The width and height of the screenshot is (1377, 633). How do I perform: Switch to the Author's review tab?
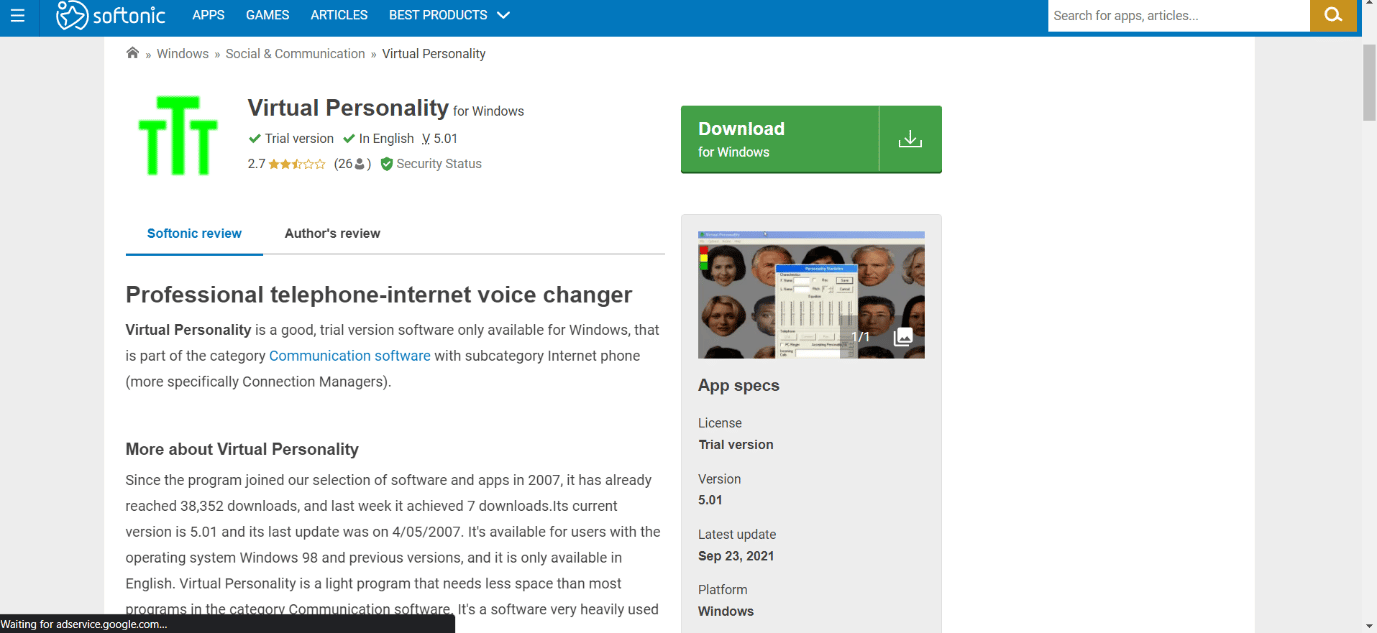pyautogui.click(x=332, y=234)
